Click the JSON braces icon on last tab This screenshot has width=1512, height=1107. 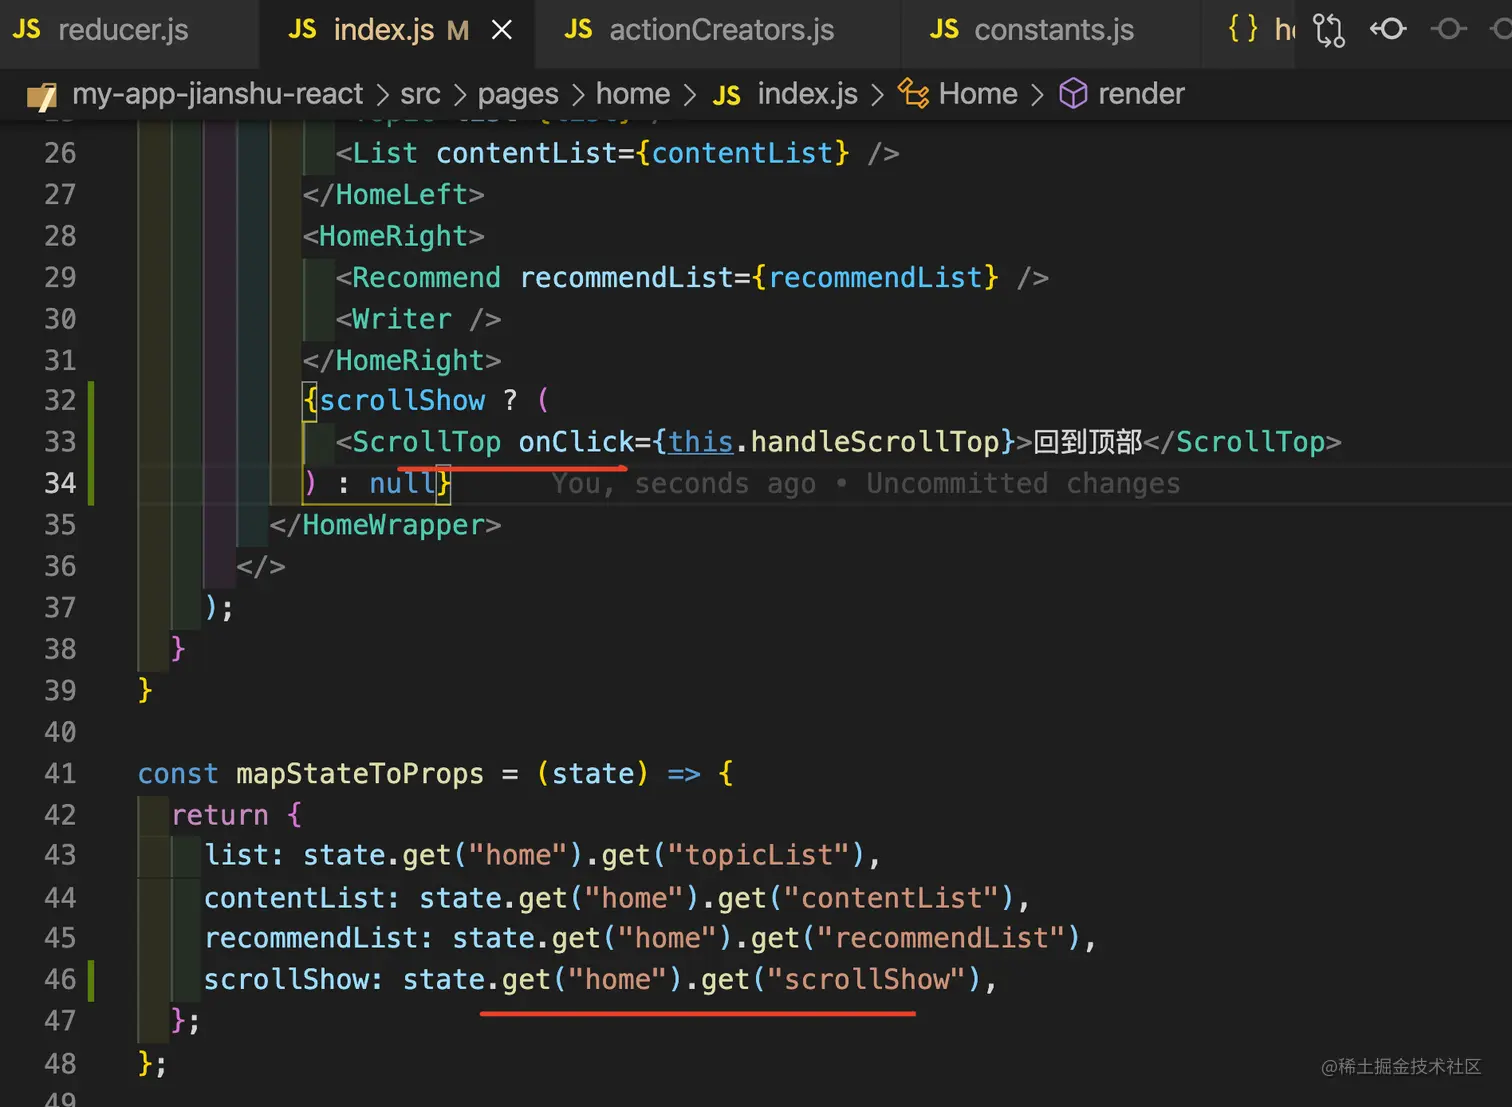[1242, 30]
